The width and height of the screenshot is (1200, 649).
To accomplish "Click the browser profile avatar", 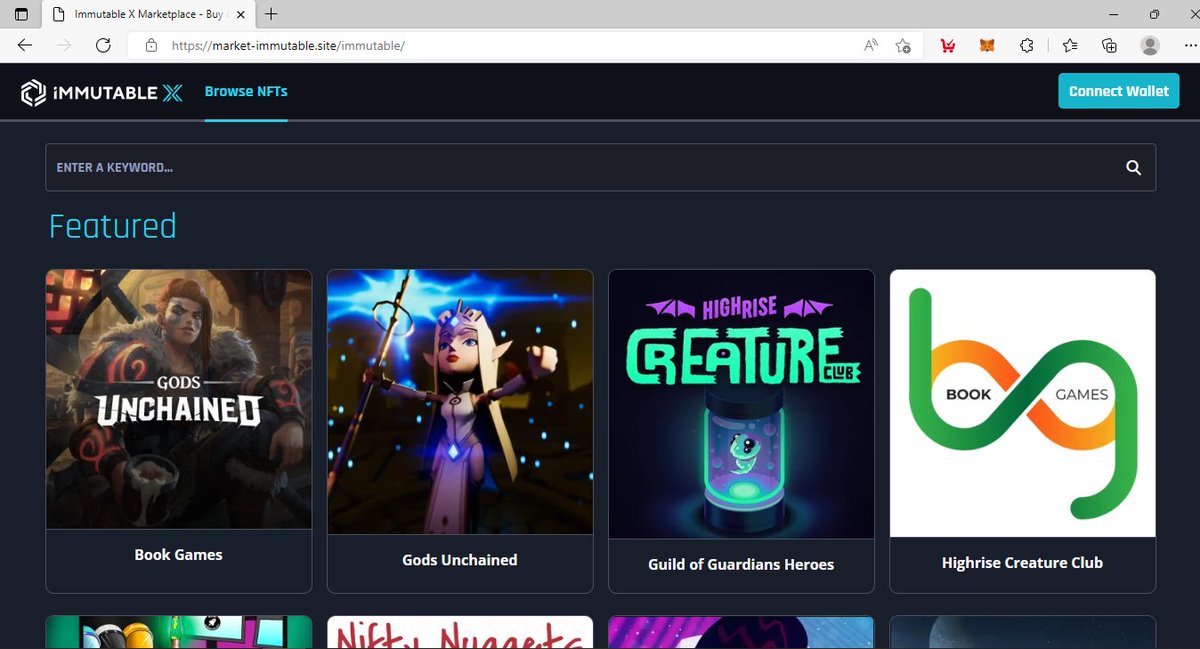I will coord(1150,45).
